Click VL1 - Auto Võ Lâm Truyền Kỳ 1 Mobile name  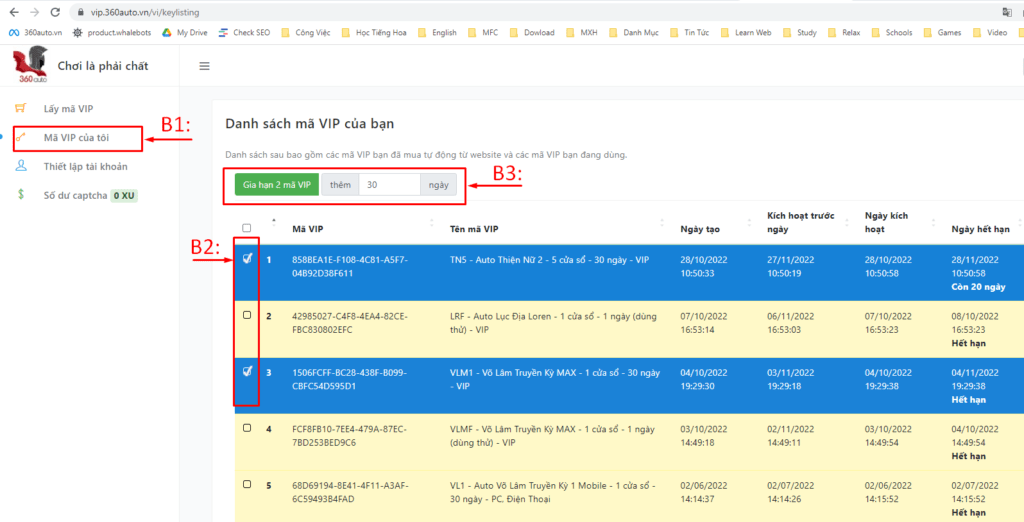point(552,491)
